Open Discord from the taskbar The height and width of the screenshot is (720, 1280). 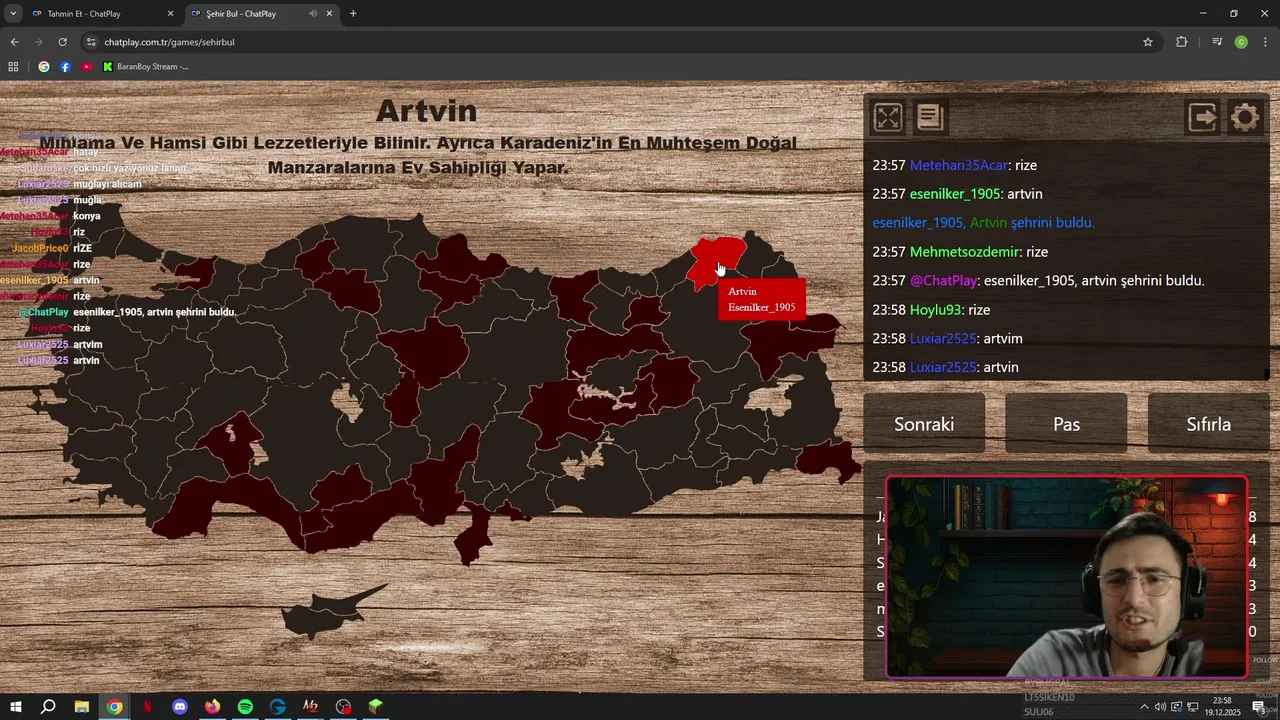[180, 706]
